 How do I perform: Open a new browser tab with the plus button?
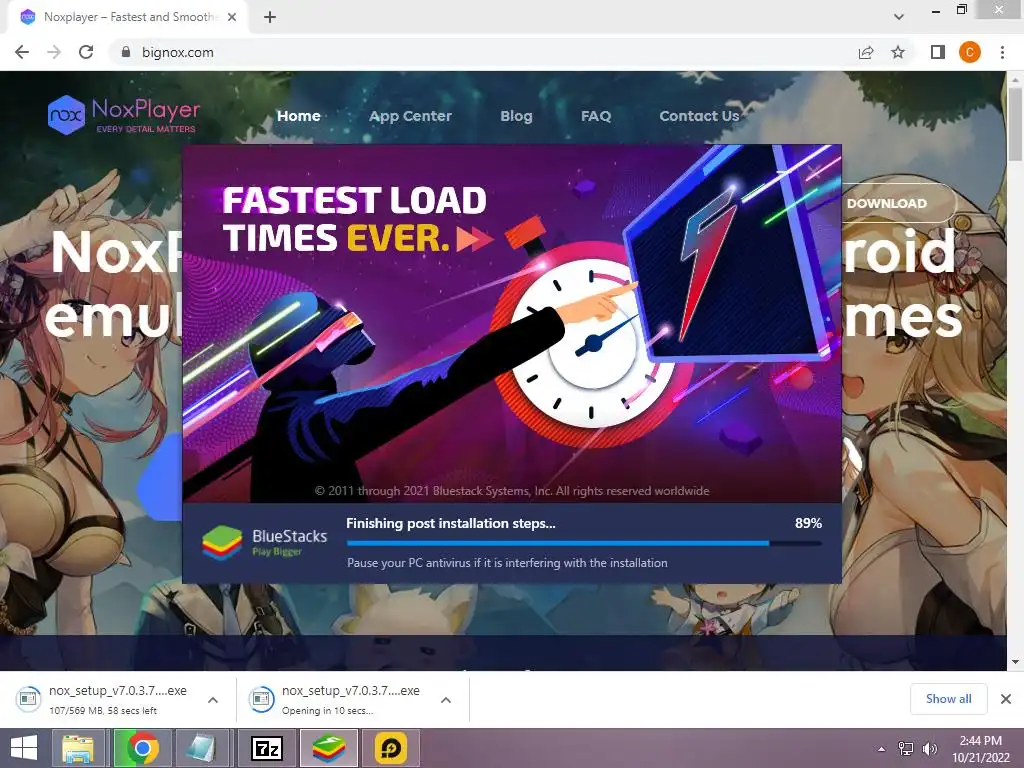click(270, 17)
